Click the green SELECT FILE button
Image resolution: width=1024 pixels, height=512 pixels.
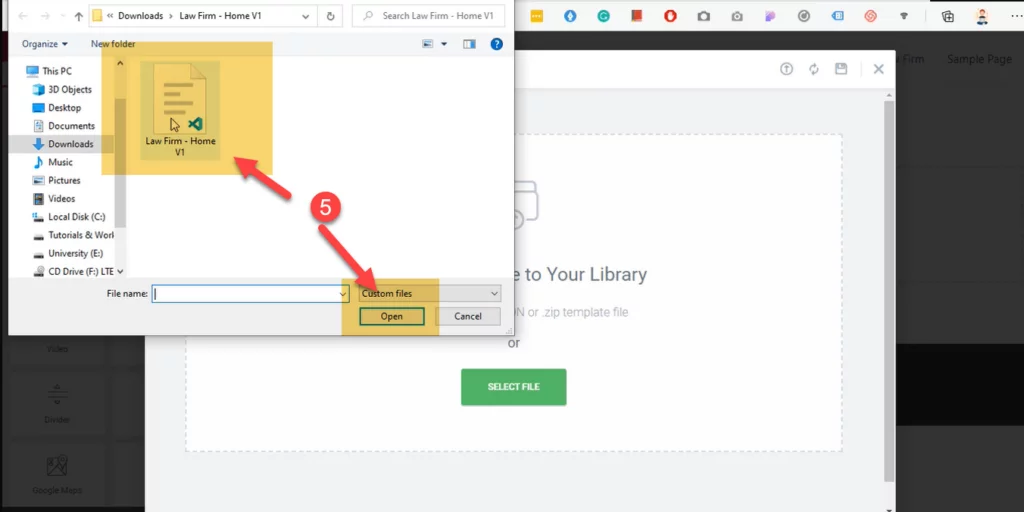(513, 387)
